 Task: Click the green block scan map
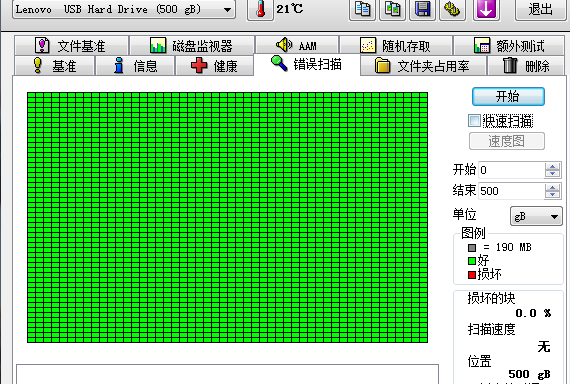point(227,217)
